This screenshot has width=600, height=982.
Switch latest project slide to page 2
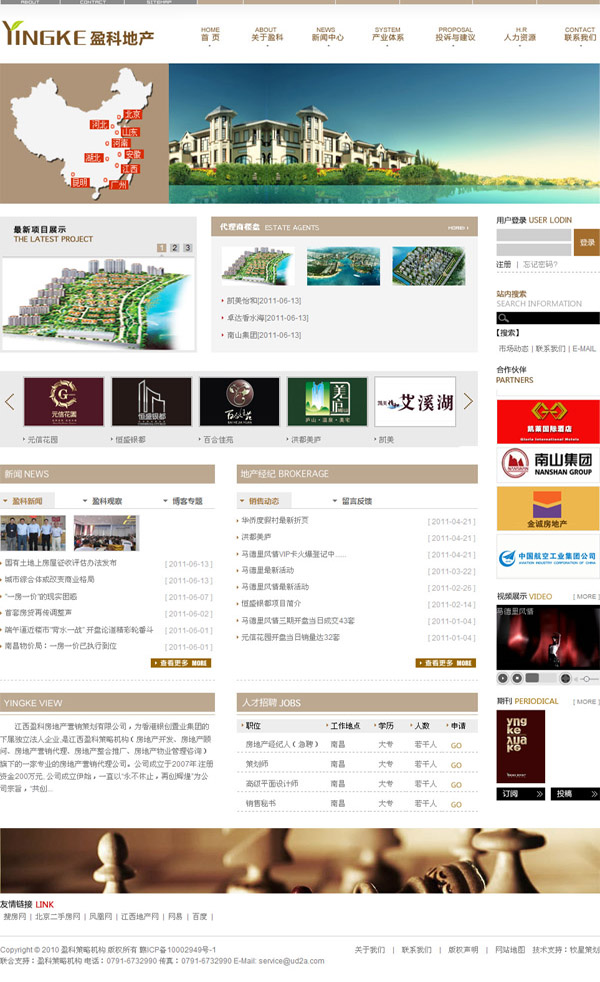(175, 248)
